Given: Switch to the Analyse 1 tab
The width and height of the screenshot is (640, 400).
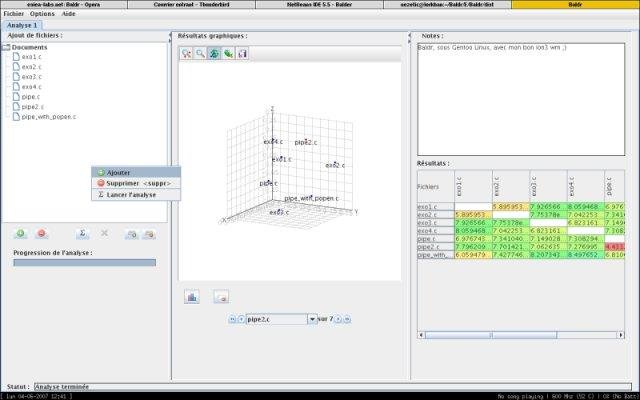Looking at the screenshot, I should [22, 25].
